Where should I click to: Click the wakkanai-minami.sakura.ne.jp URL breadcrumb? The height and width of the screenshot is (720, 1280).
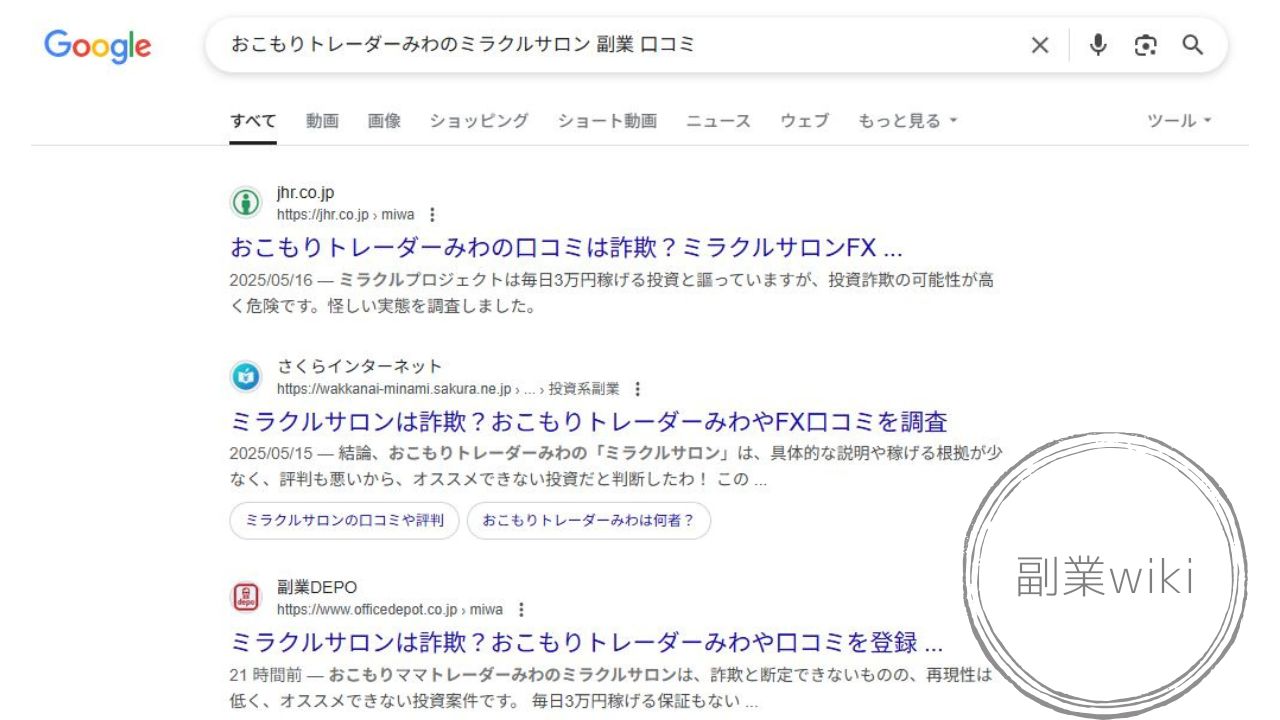click(x=448, y=389)
